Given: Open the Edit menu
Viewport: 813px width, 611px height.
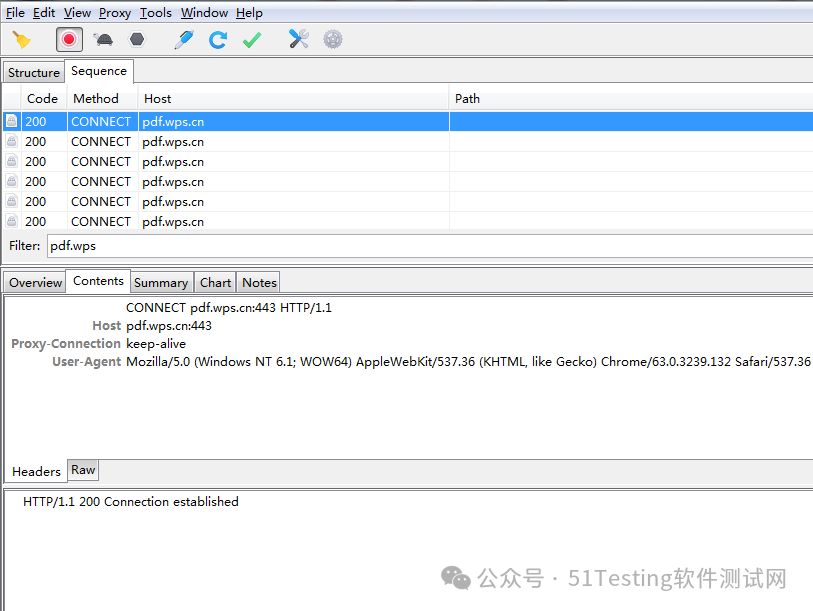Looking at the screenshot, I should 44,12.
